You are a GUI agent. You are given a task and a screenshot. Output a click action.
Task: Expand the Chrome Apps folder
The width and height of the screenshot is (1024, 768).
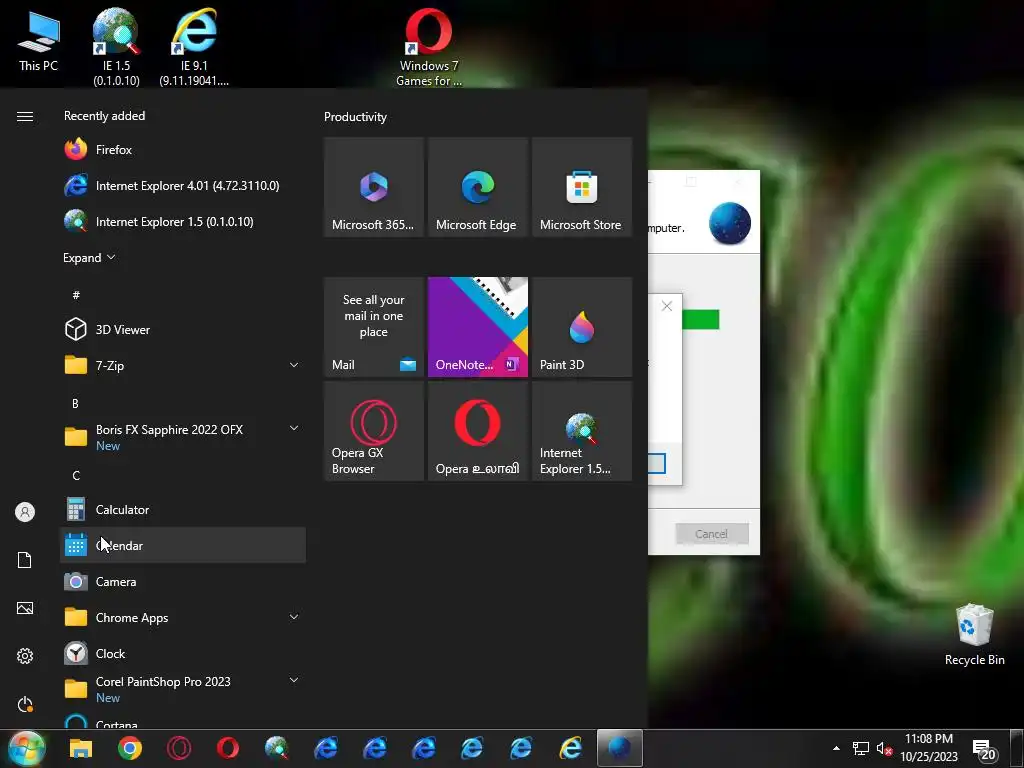click(183, 617)
